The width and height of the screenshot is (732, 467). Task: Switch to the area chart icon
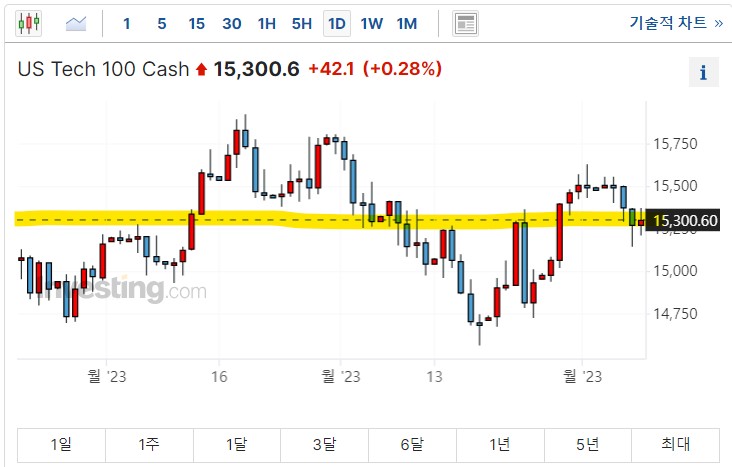click(76, 23)
